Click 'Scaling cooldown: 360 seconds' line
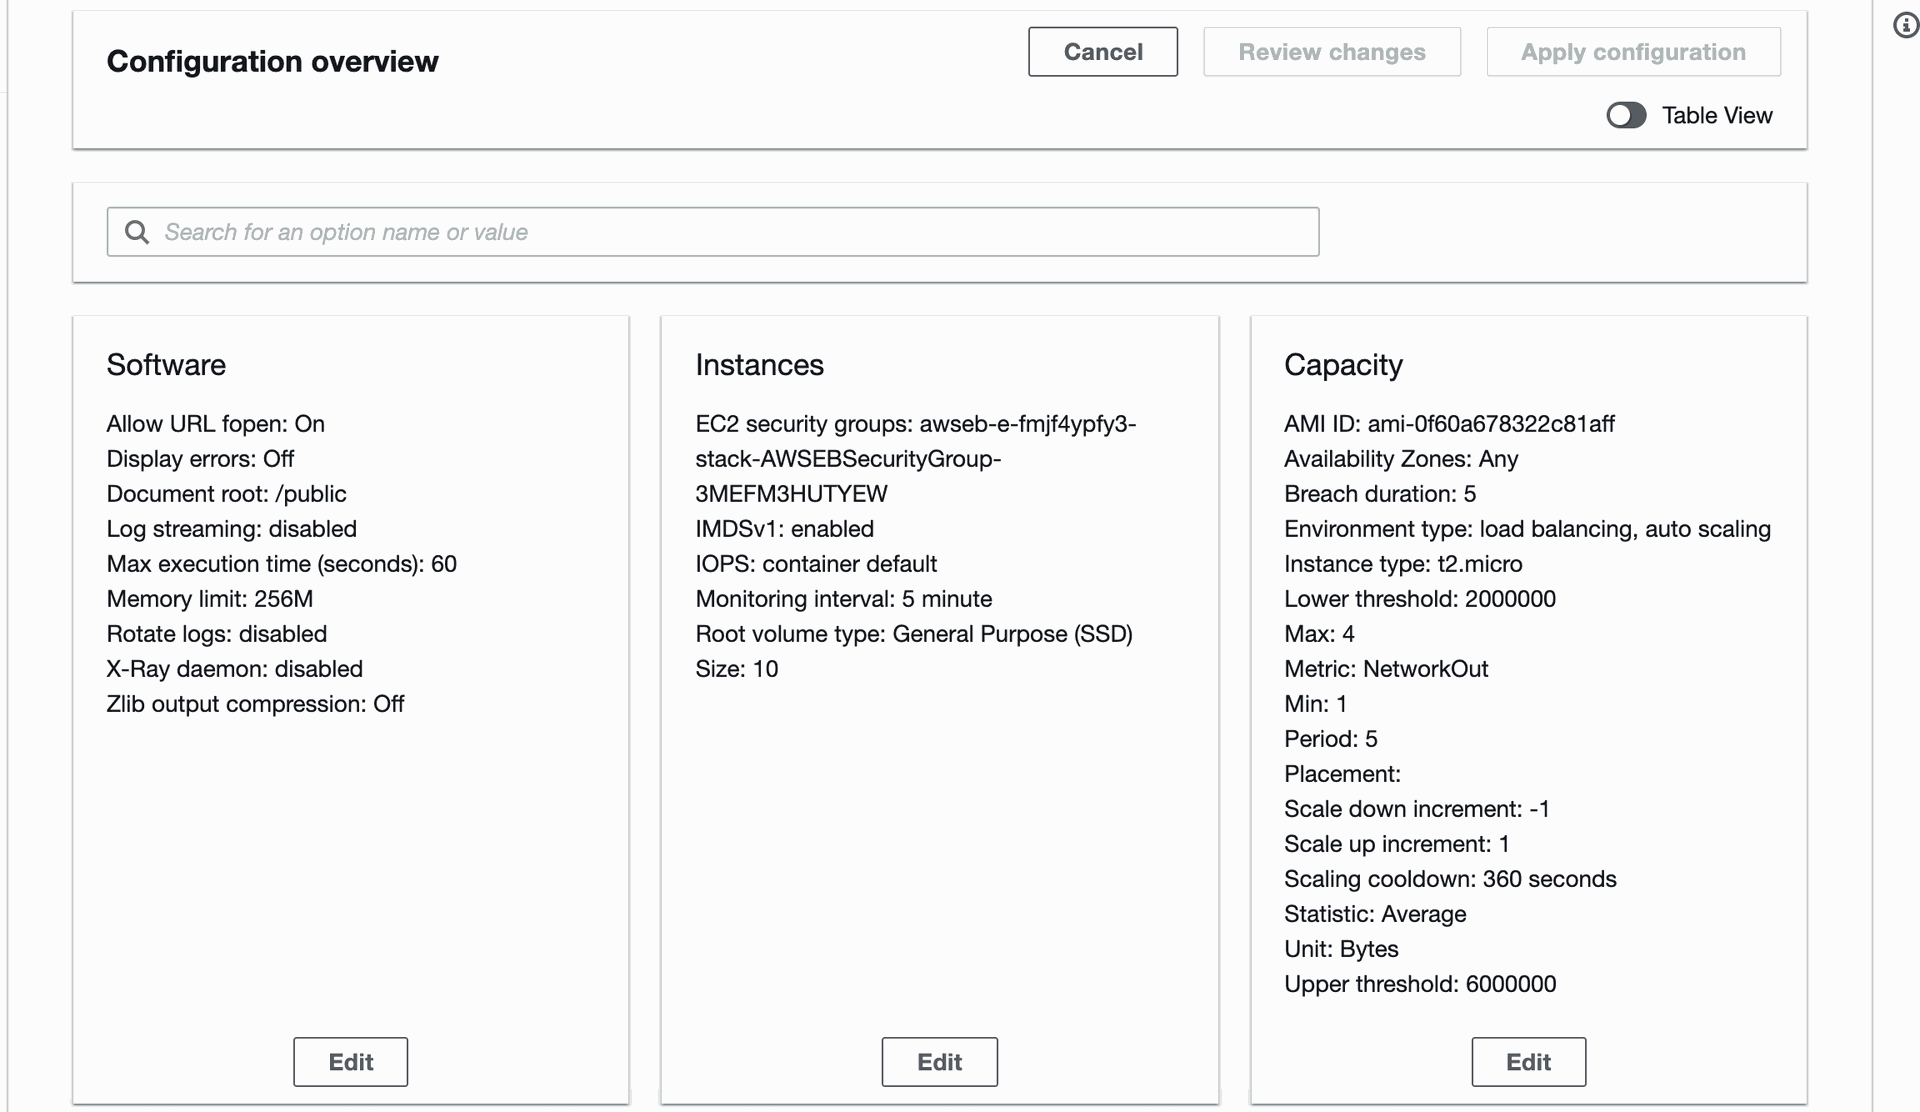This screenshot has height=1112, width=1920. coord(1450,879)
